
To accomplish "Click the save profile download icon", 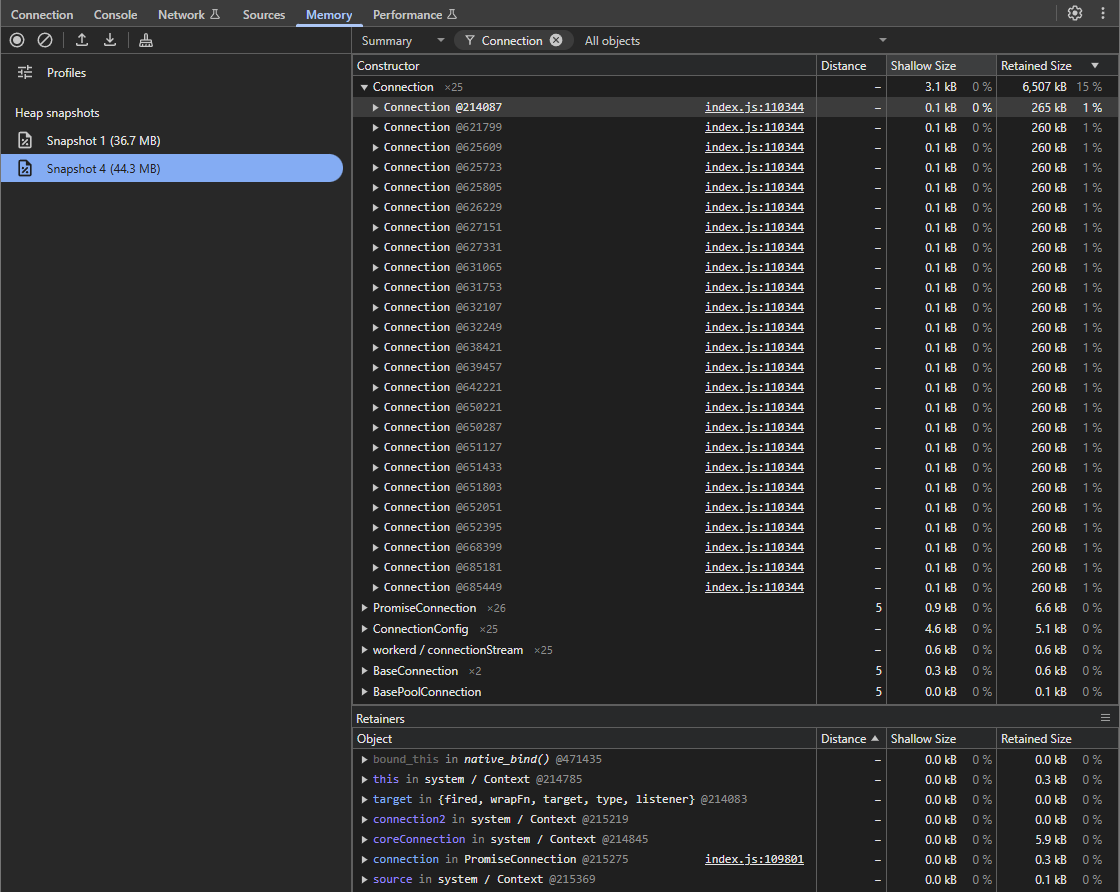I will tap(110, 40).
